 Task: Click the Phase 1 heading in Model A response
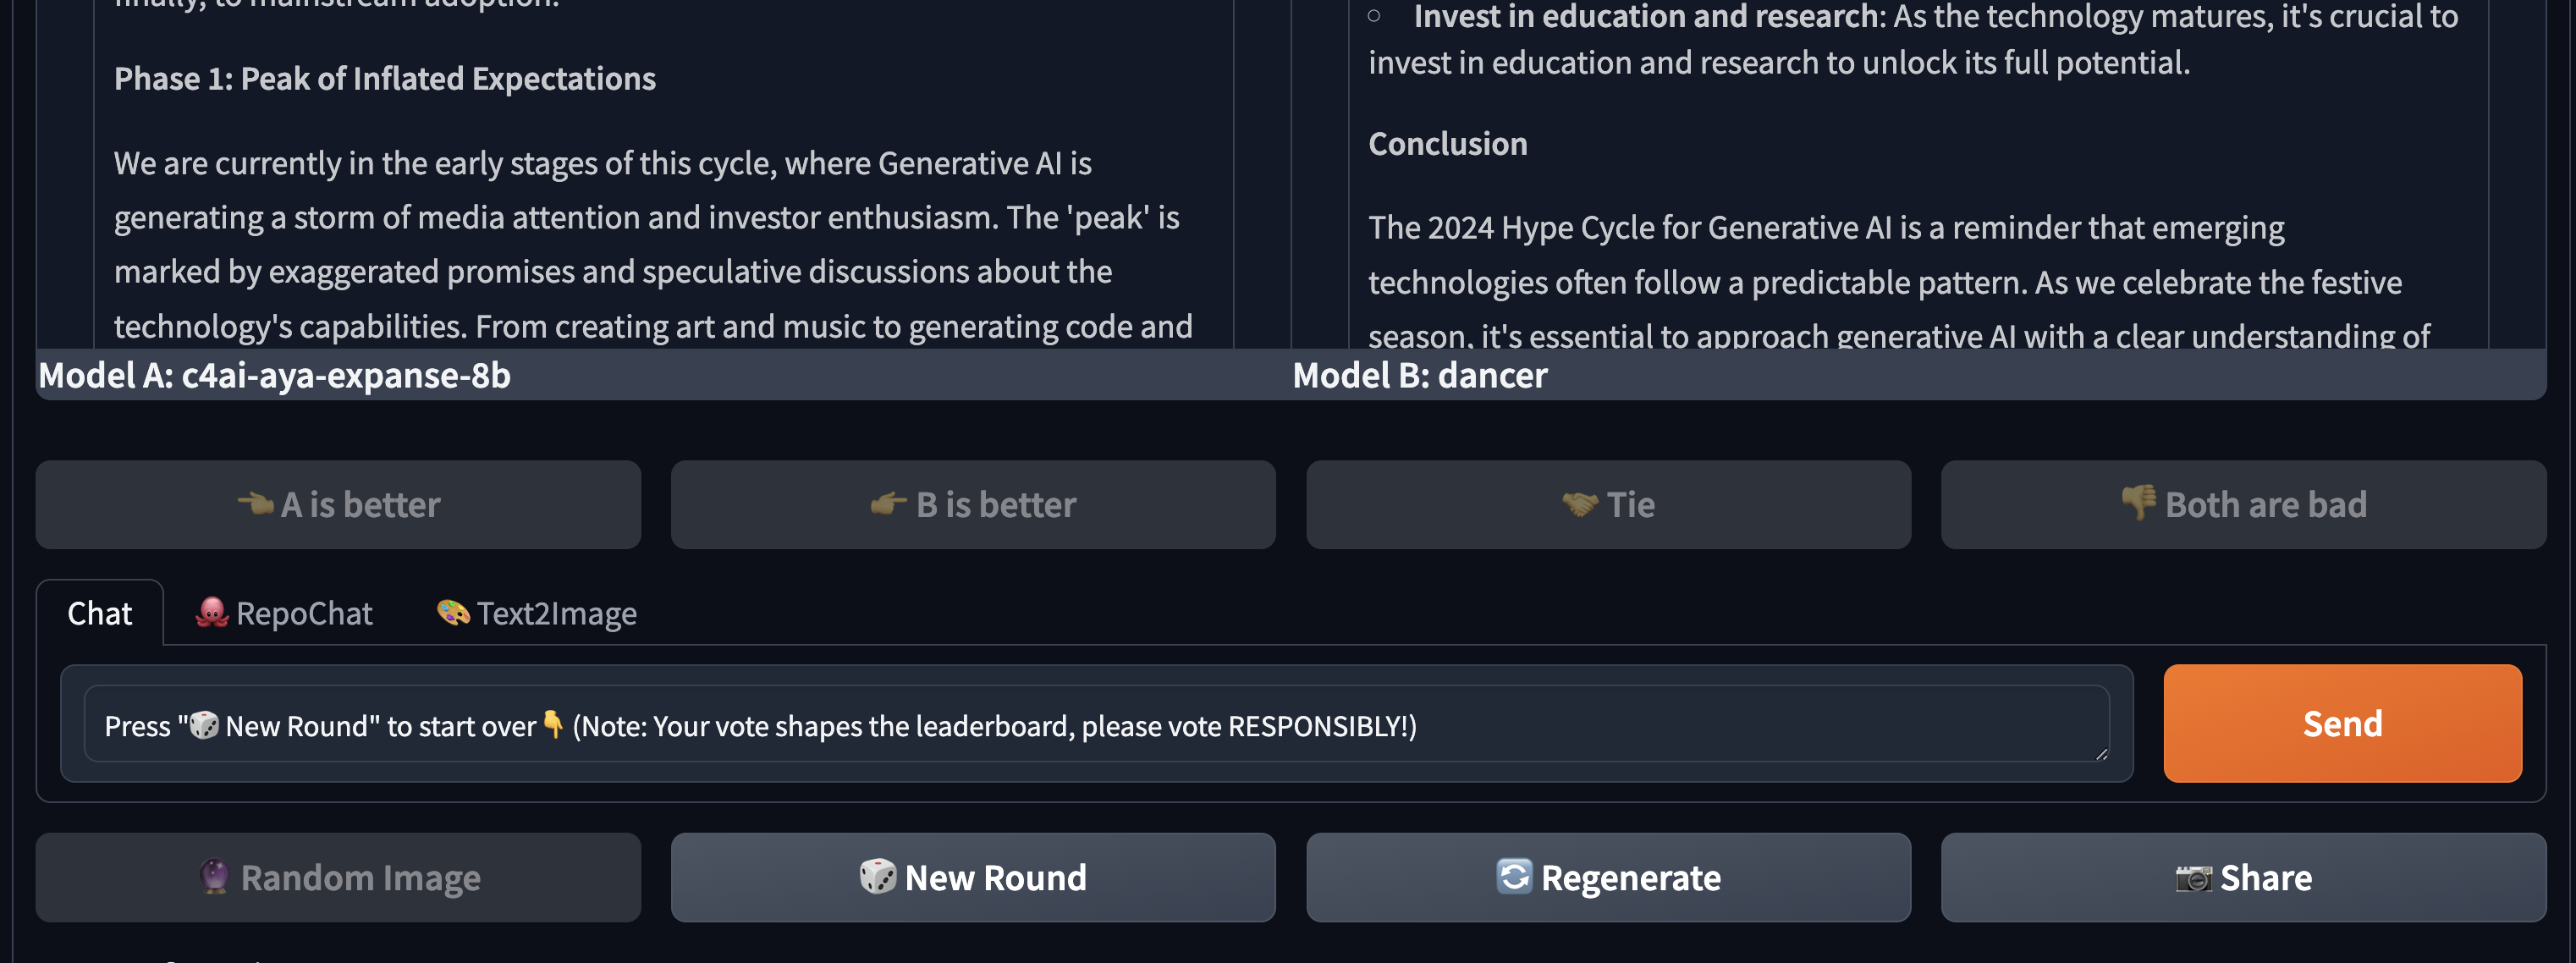click(384, 78)
